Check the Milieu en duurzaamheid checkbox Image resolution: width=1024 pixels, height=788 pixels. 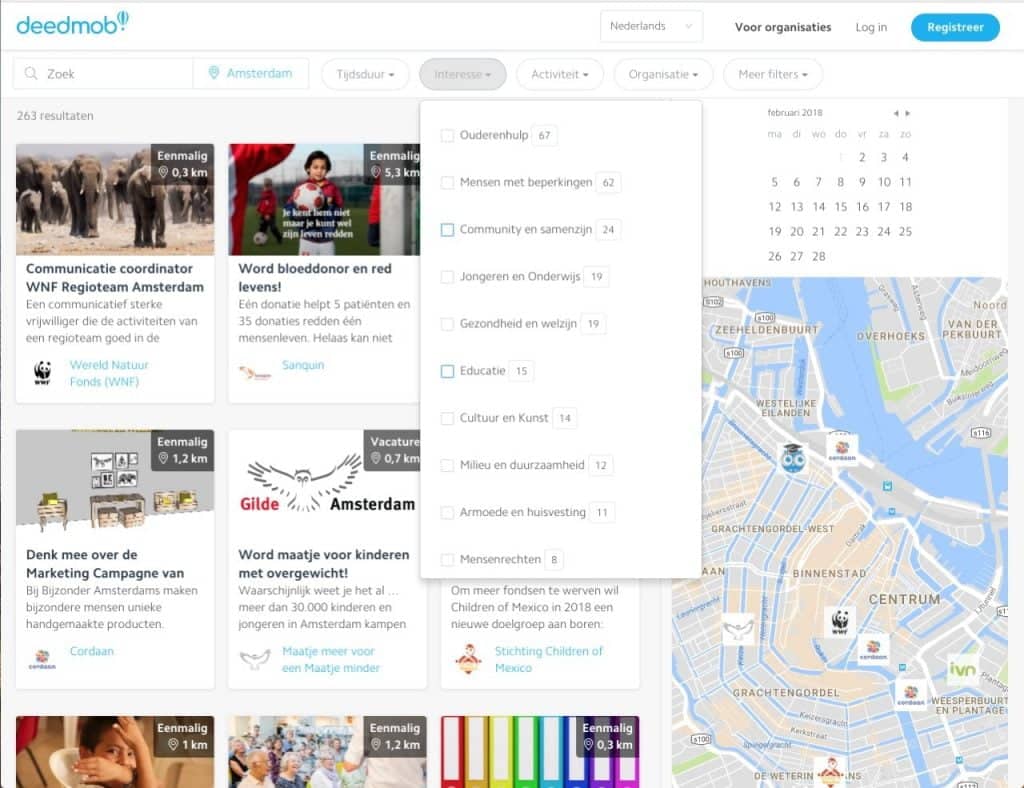tap(447, 465)
